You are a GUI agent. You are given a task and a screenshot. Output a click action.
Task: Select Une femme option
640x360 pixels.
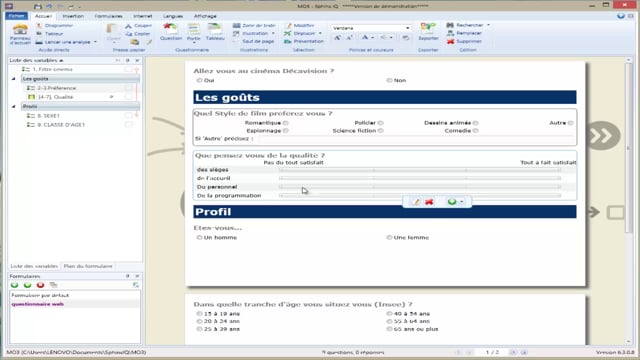[x=389, y=238]
